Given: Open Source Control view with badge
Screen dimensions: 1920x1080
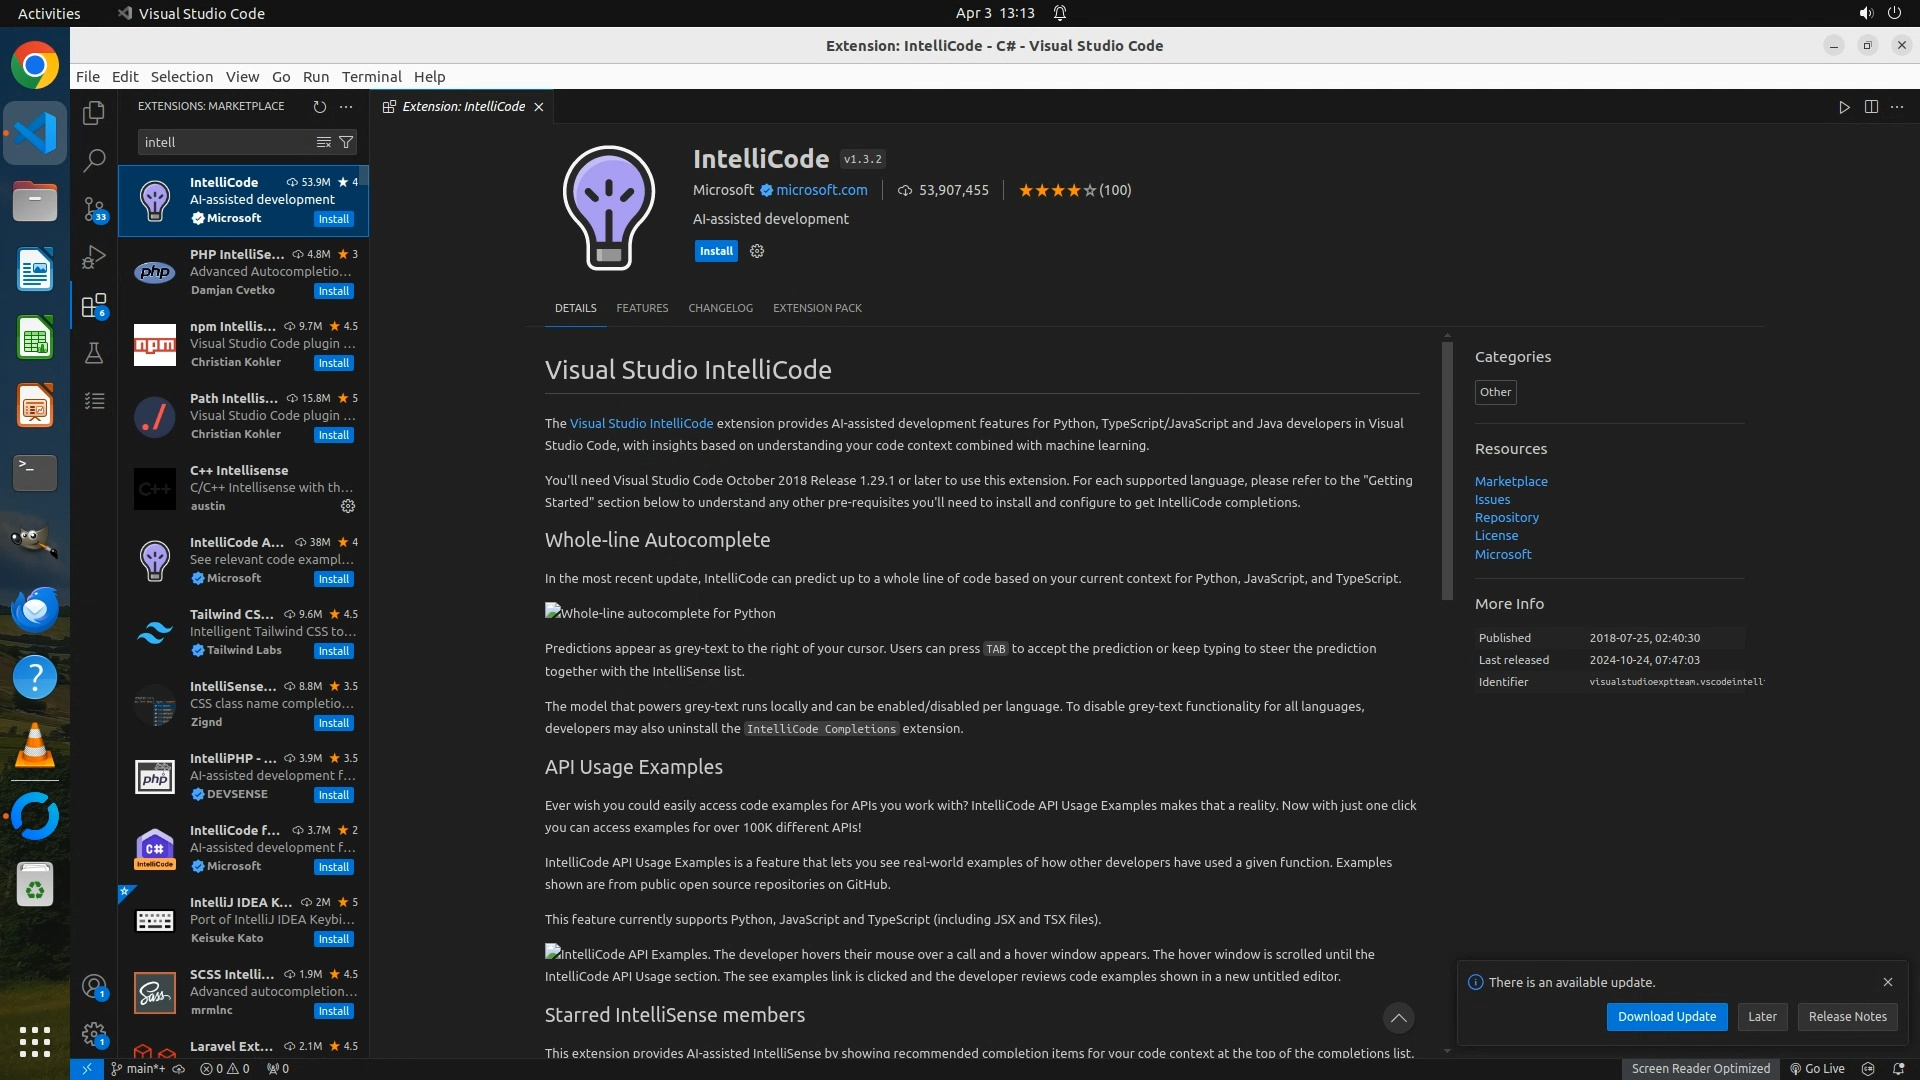Looking at the screenshot, I should [94, 209].
